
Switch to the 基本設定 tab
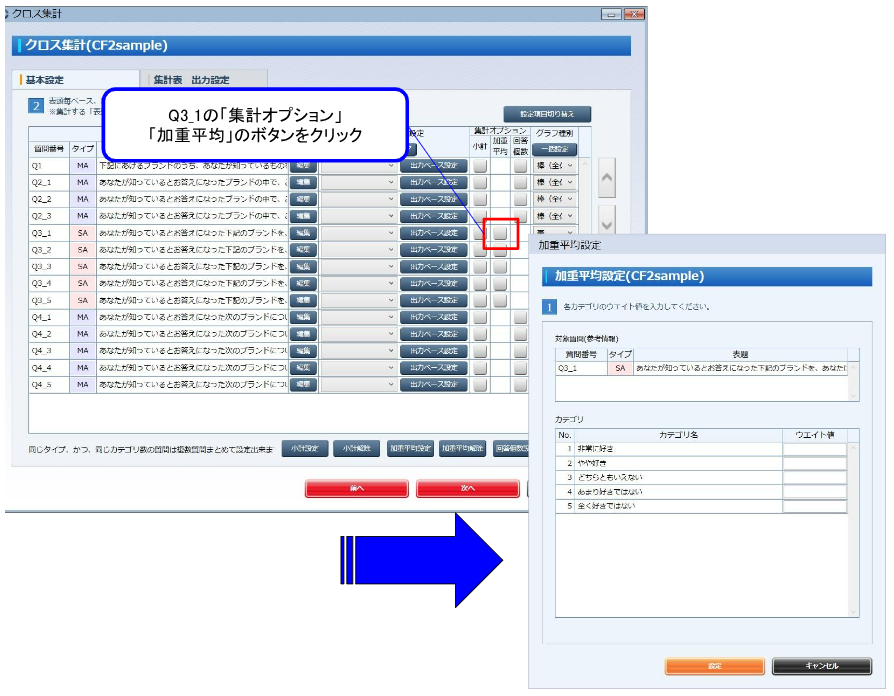tap(50, 80)
